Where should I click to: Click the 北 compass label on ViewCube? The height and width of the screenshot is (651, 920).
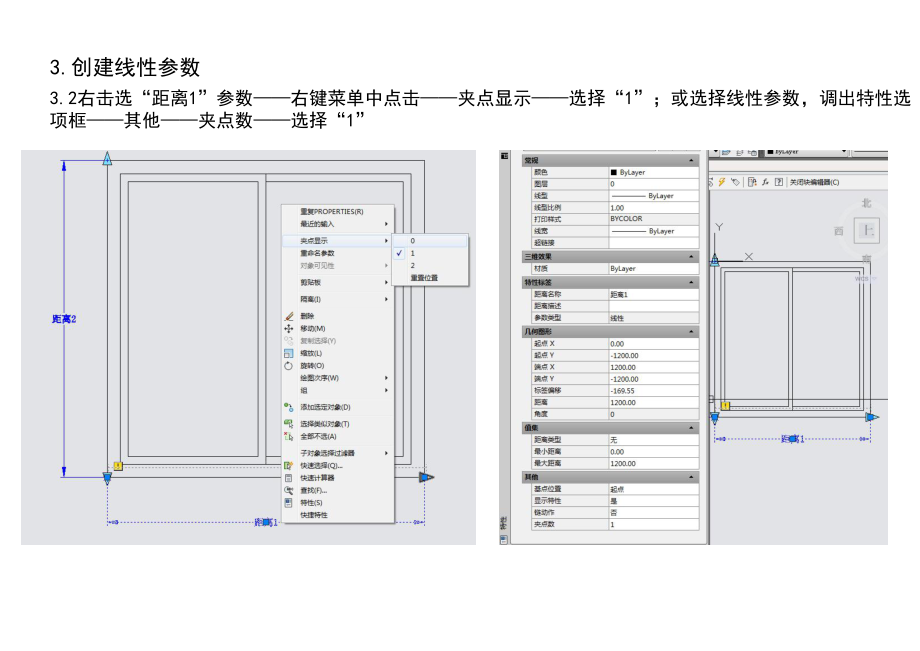pyautogui.click(x=867, y=203)
